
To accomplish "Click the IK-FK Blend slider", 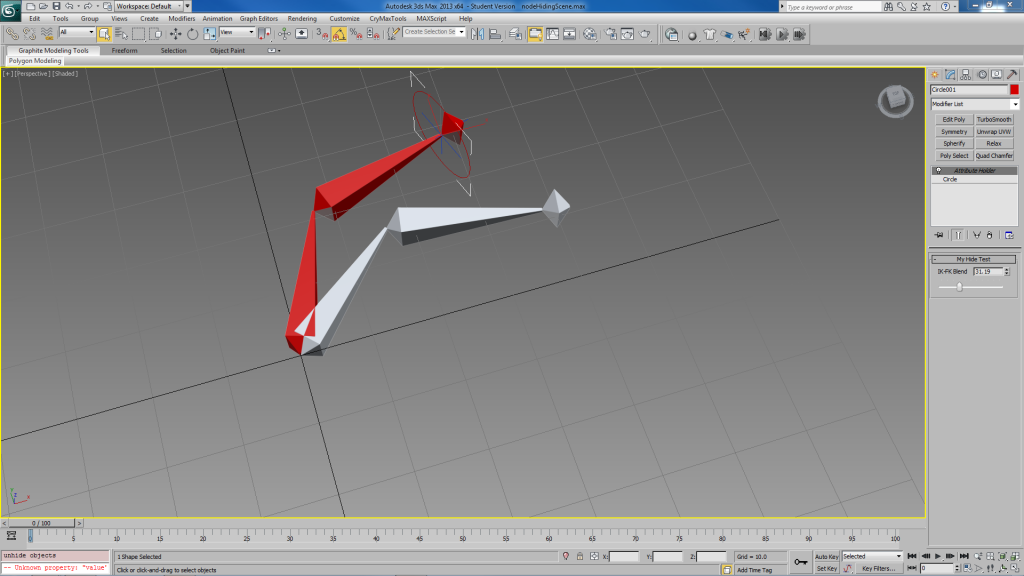I will click(959, 287).
